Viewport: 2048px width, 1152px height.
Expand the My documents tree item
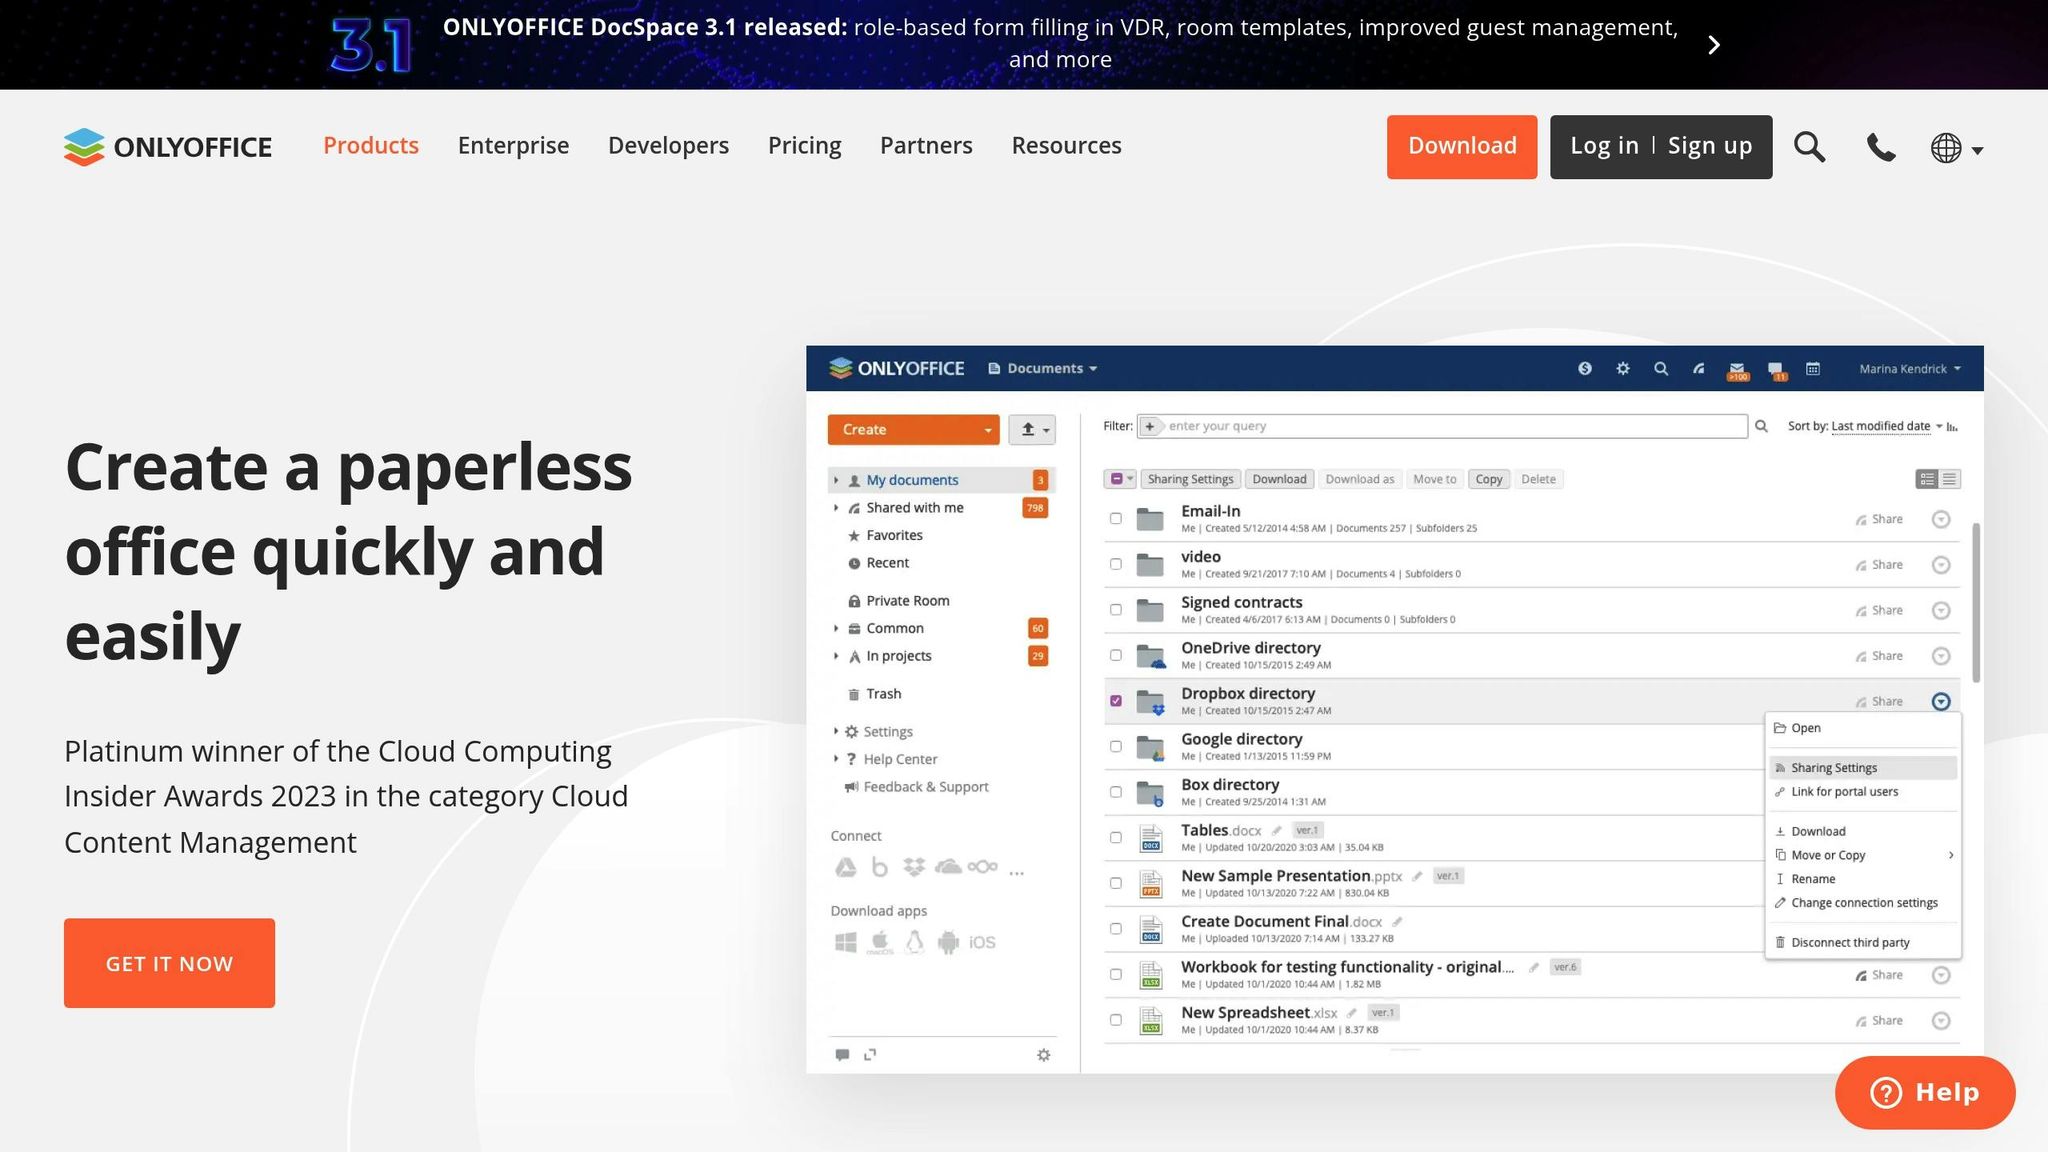[x=836, y=480]
